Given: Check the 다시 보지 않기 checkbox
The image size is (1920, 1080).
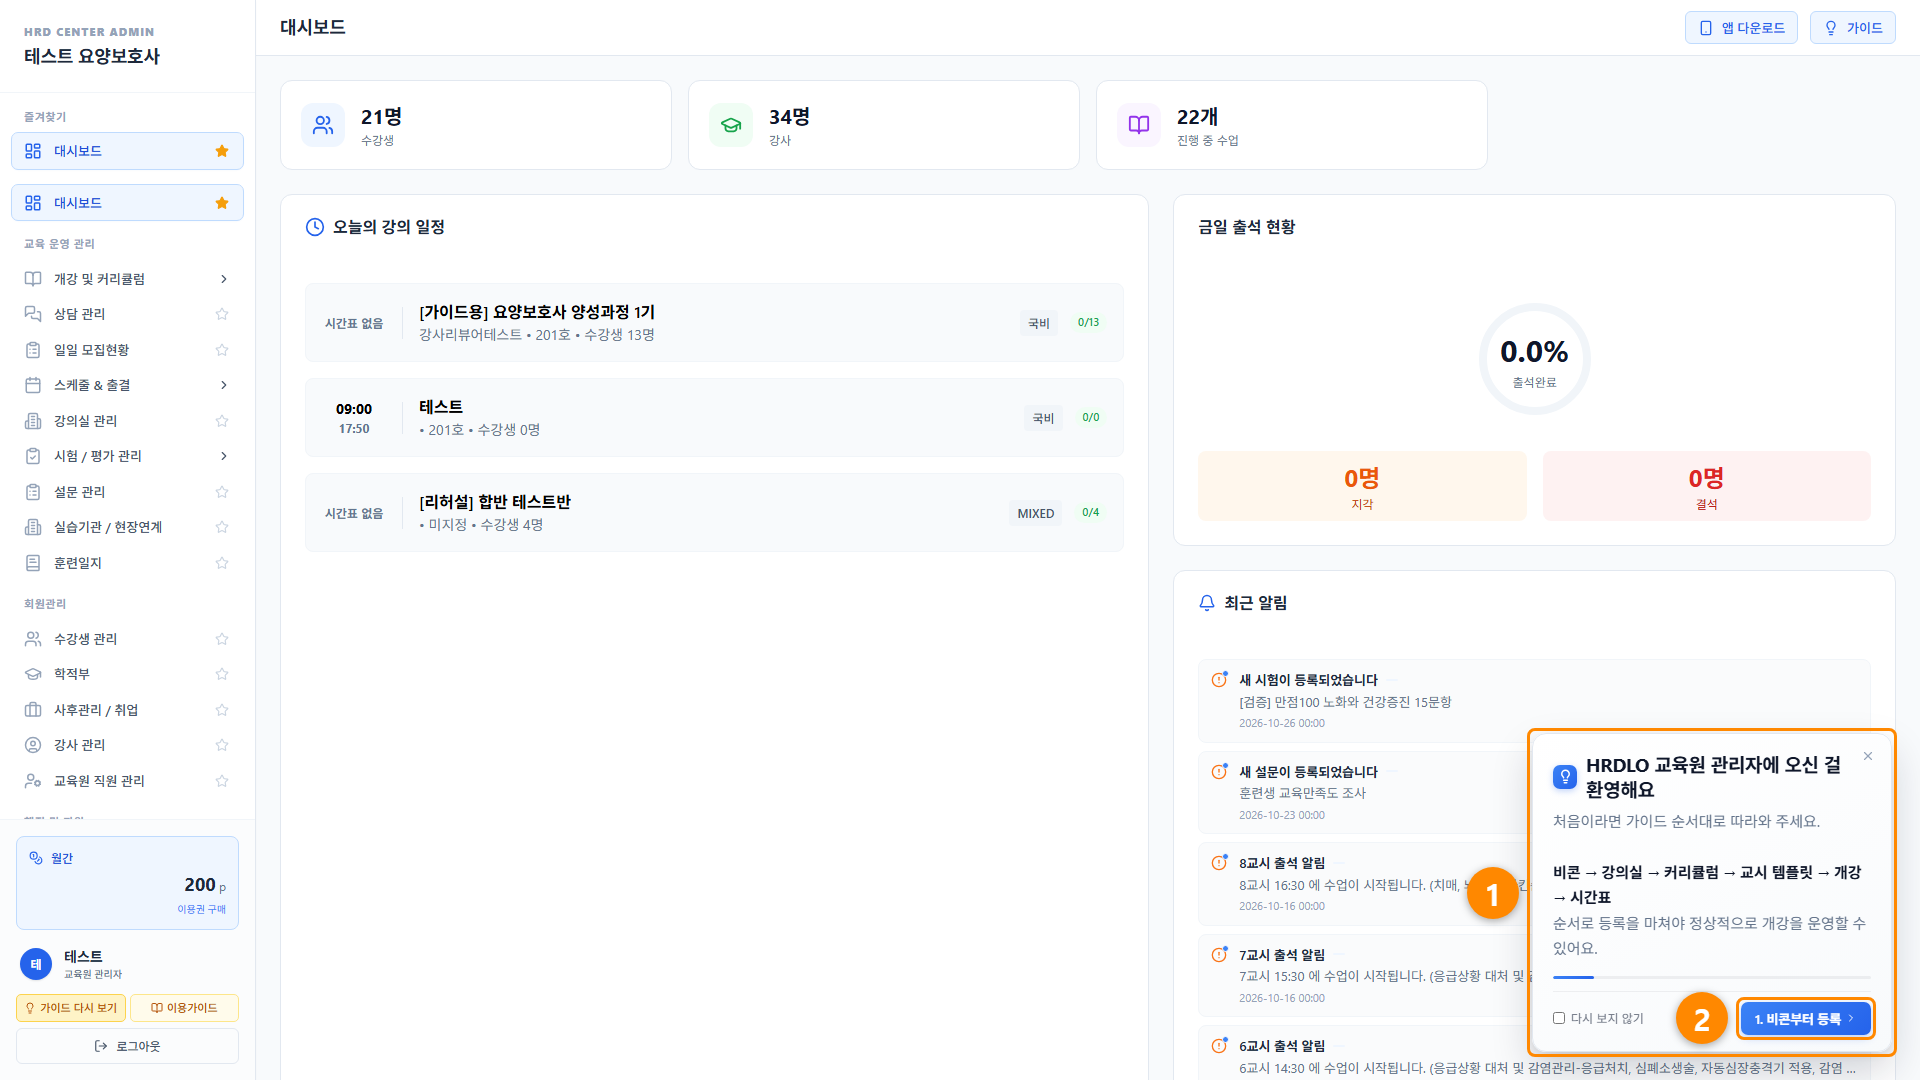Looking at the screenshot, I should coord(1559,1018).
